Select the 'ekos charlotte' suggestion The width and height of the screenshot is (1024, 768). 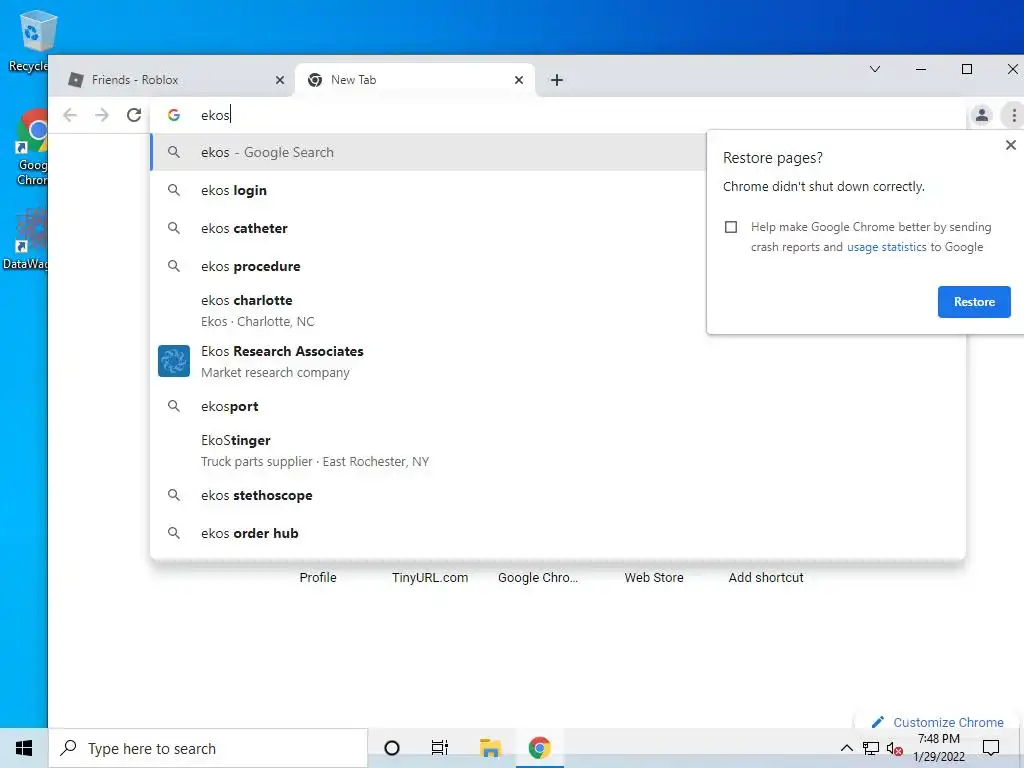pos(428,310)
